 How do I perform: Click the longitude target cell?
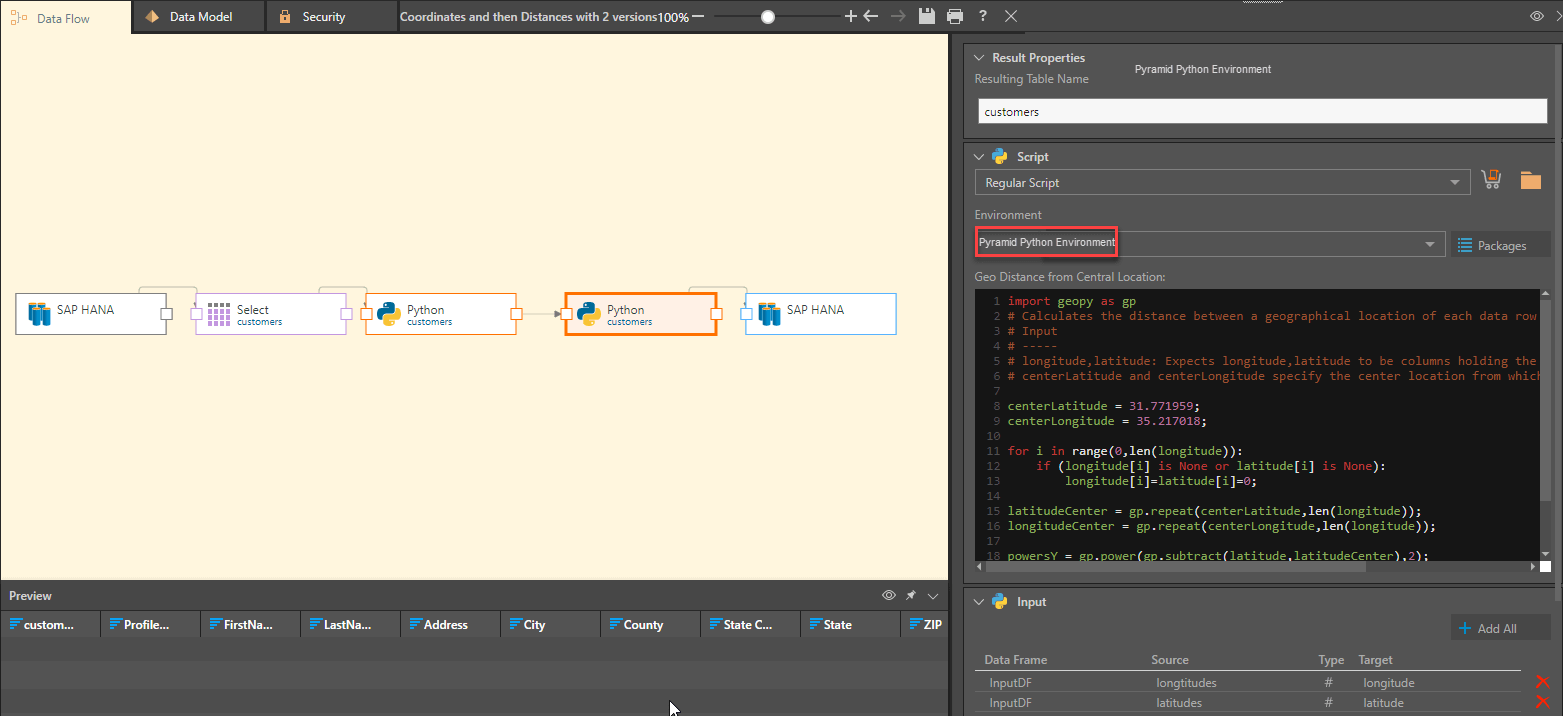(x=1389, y=683)
